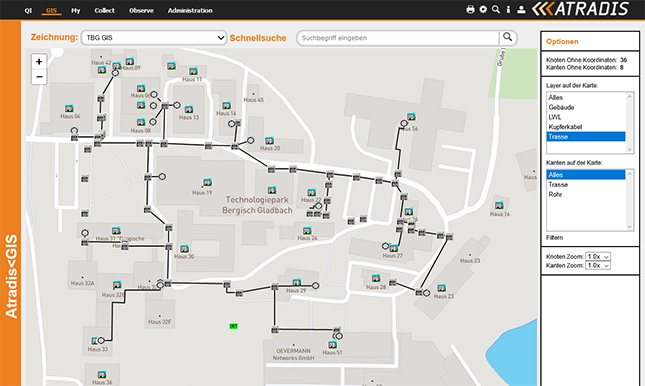The width and height of the screenshot is (645, 386).
Task: Open the Zeichnung TBG GIS dropdown
Action: click(154, 37)
